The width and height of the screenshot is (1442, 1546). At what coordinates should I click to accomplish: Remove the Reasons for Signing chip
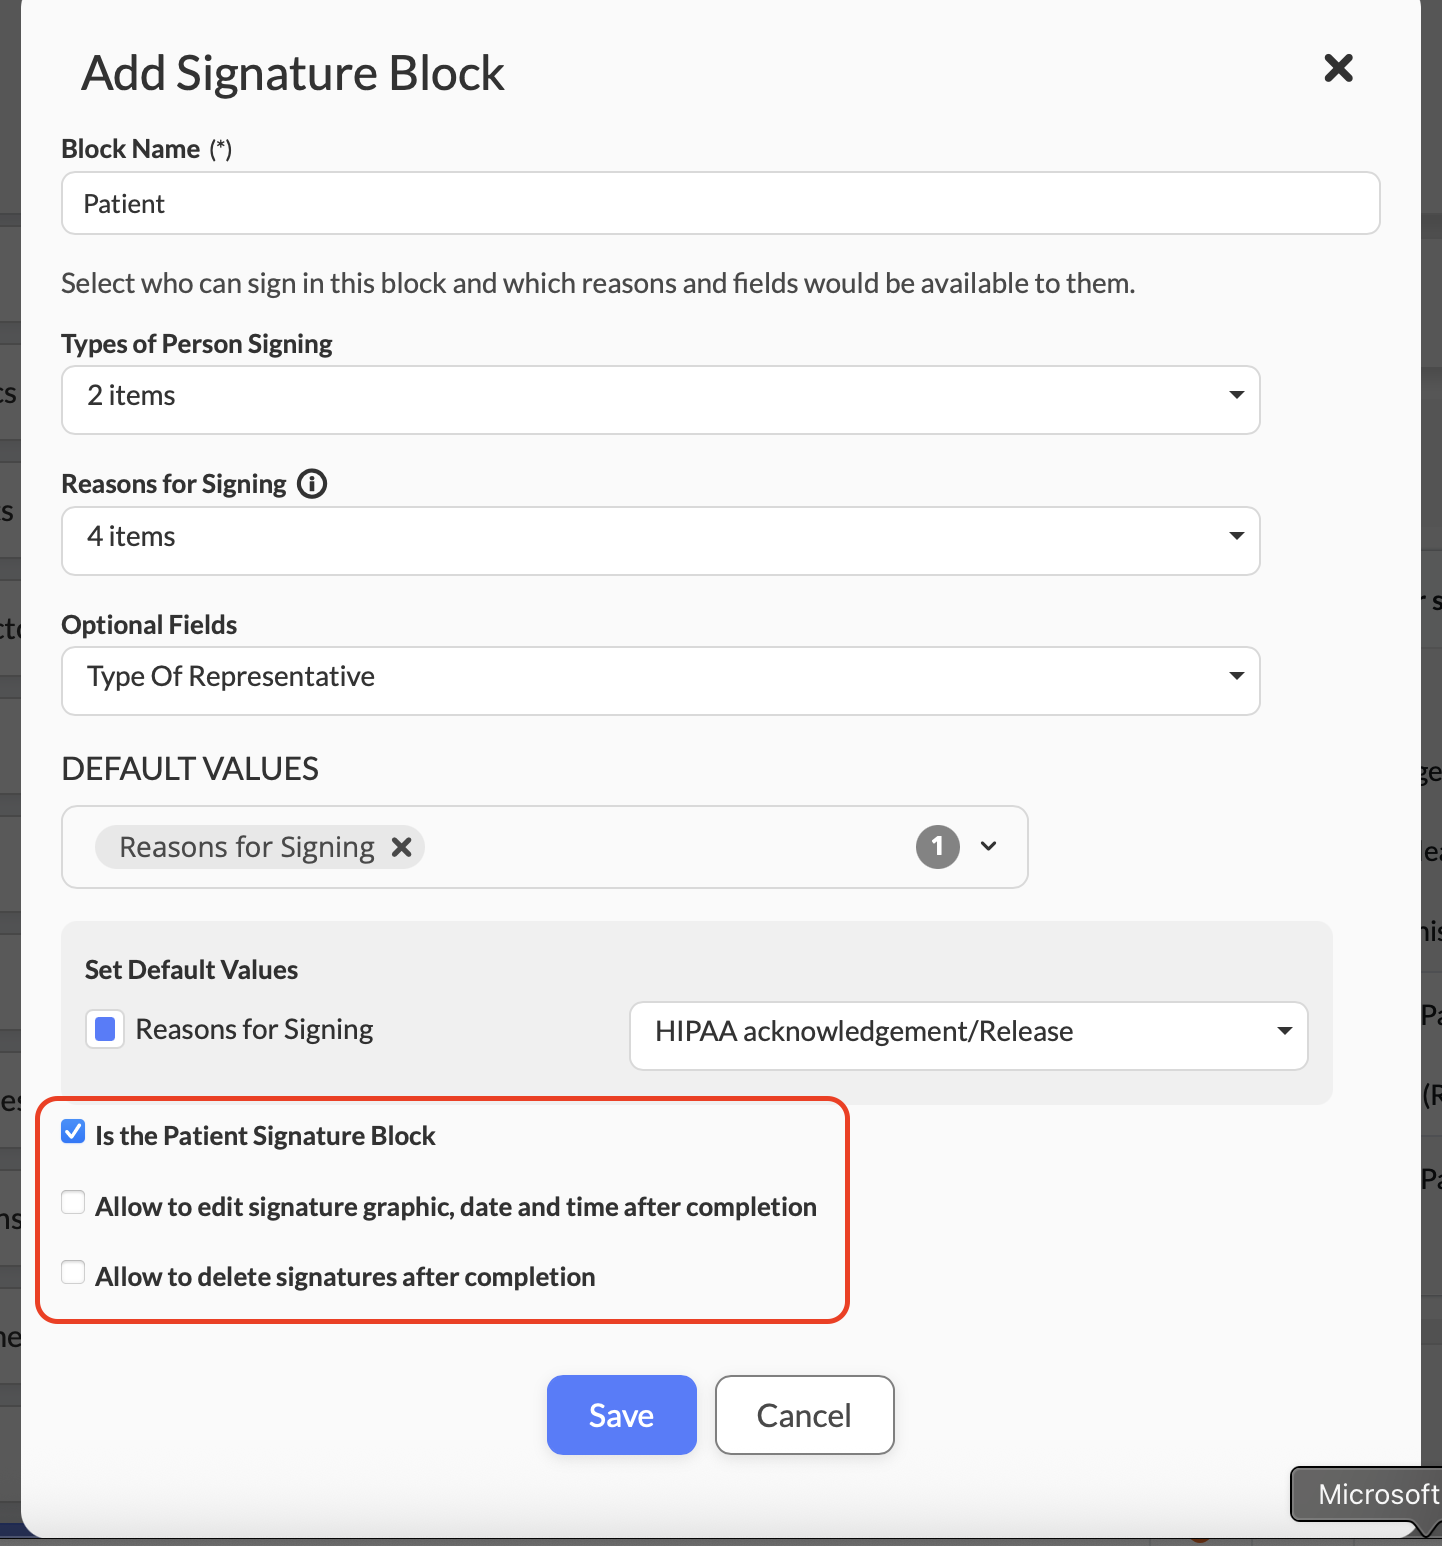coord(402,847)
